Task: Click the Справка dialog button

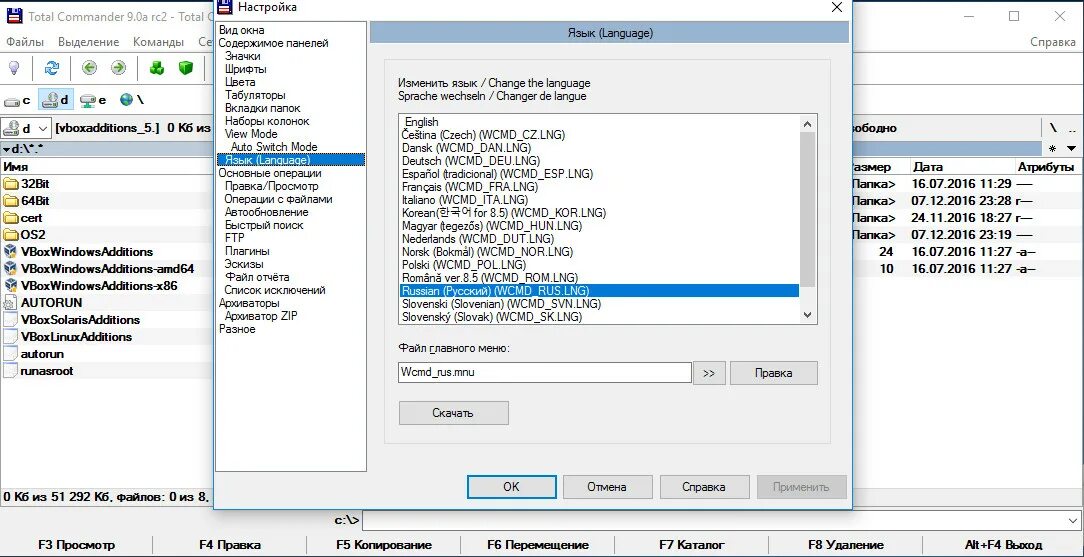Action: tap(704, 487)
